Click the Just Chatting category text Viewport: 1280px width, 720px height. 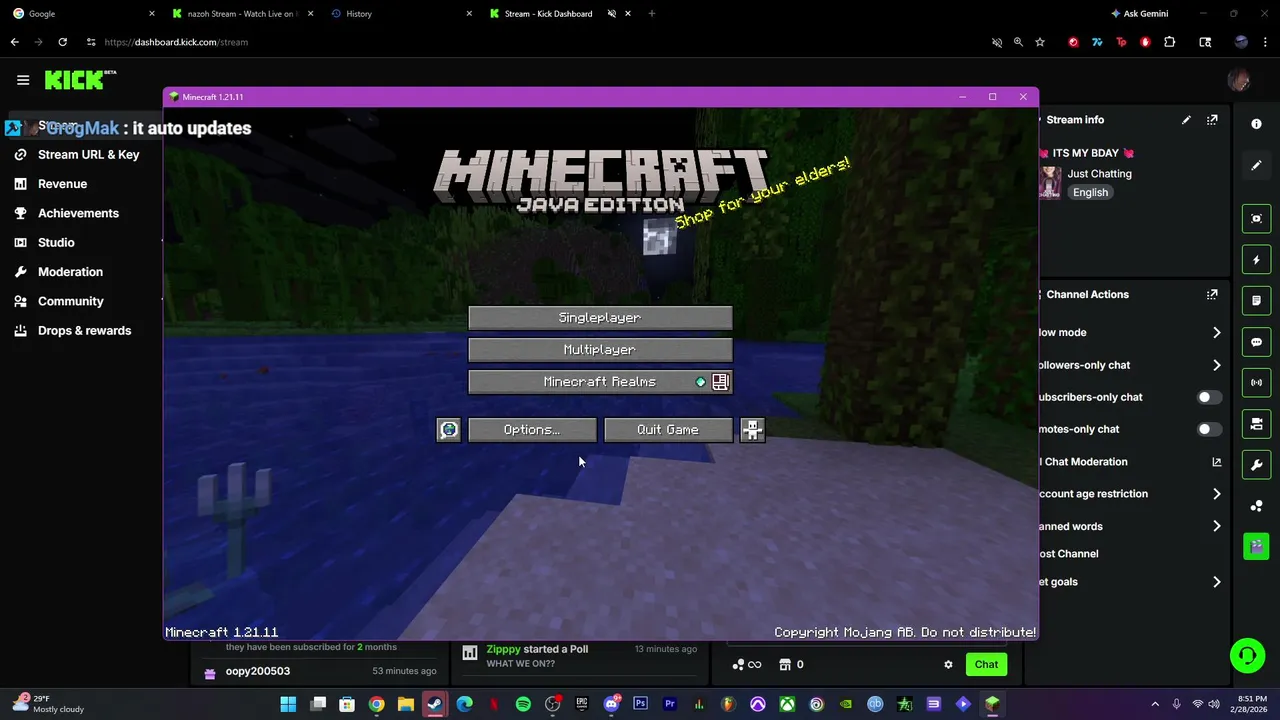pos(1099,174)
